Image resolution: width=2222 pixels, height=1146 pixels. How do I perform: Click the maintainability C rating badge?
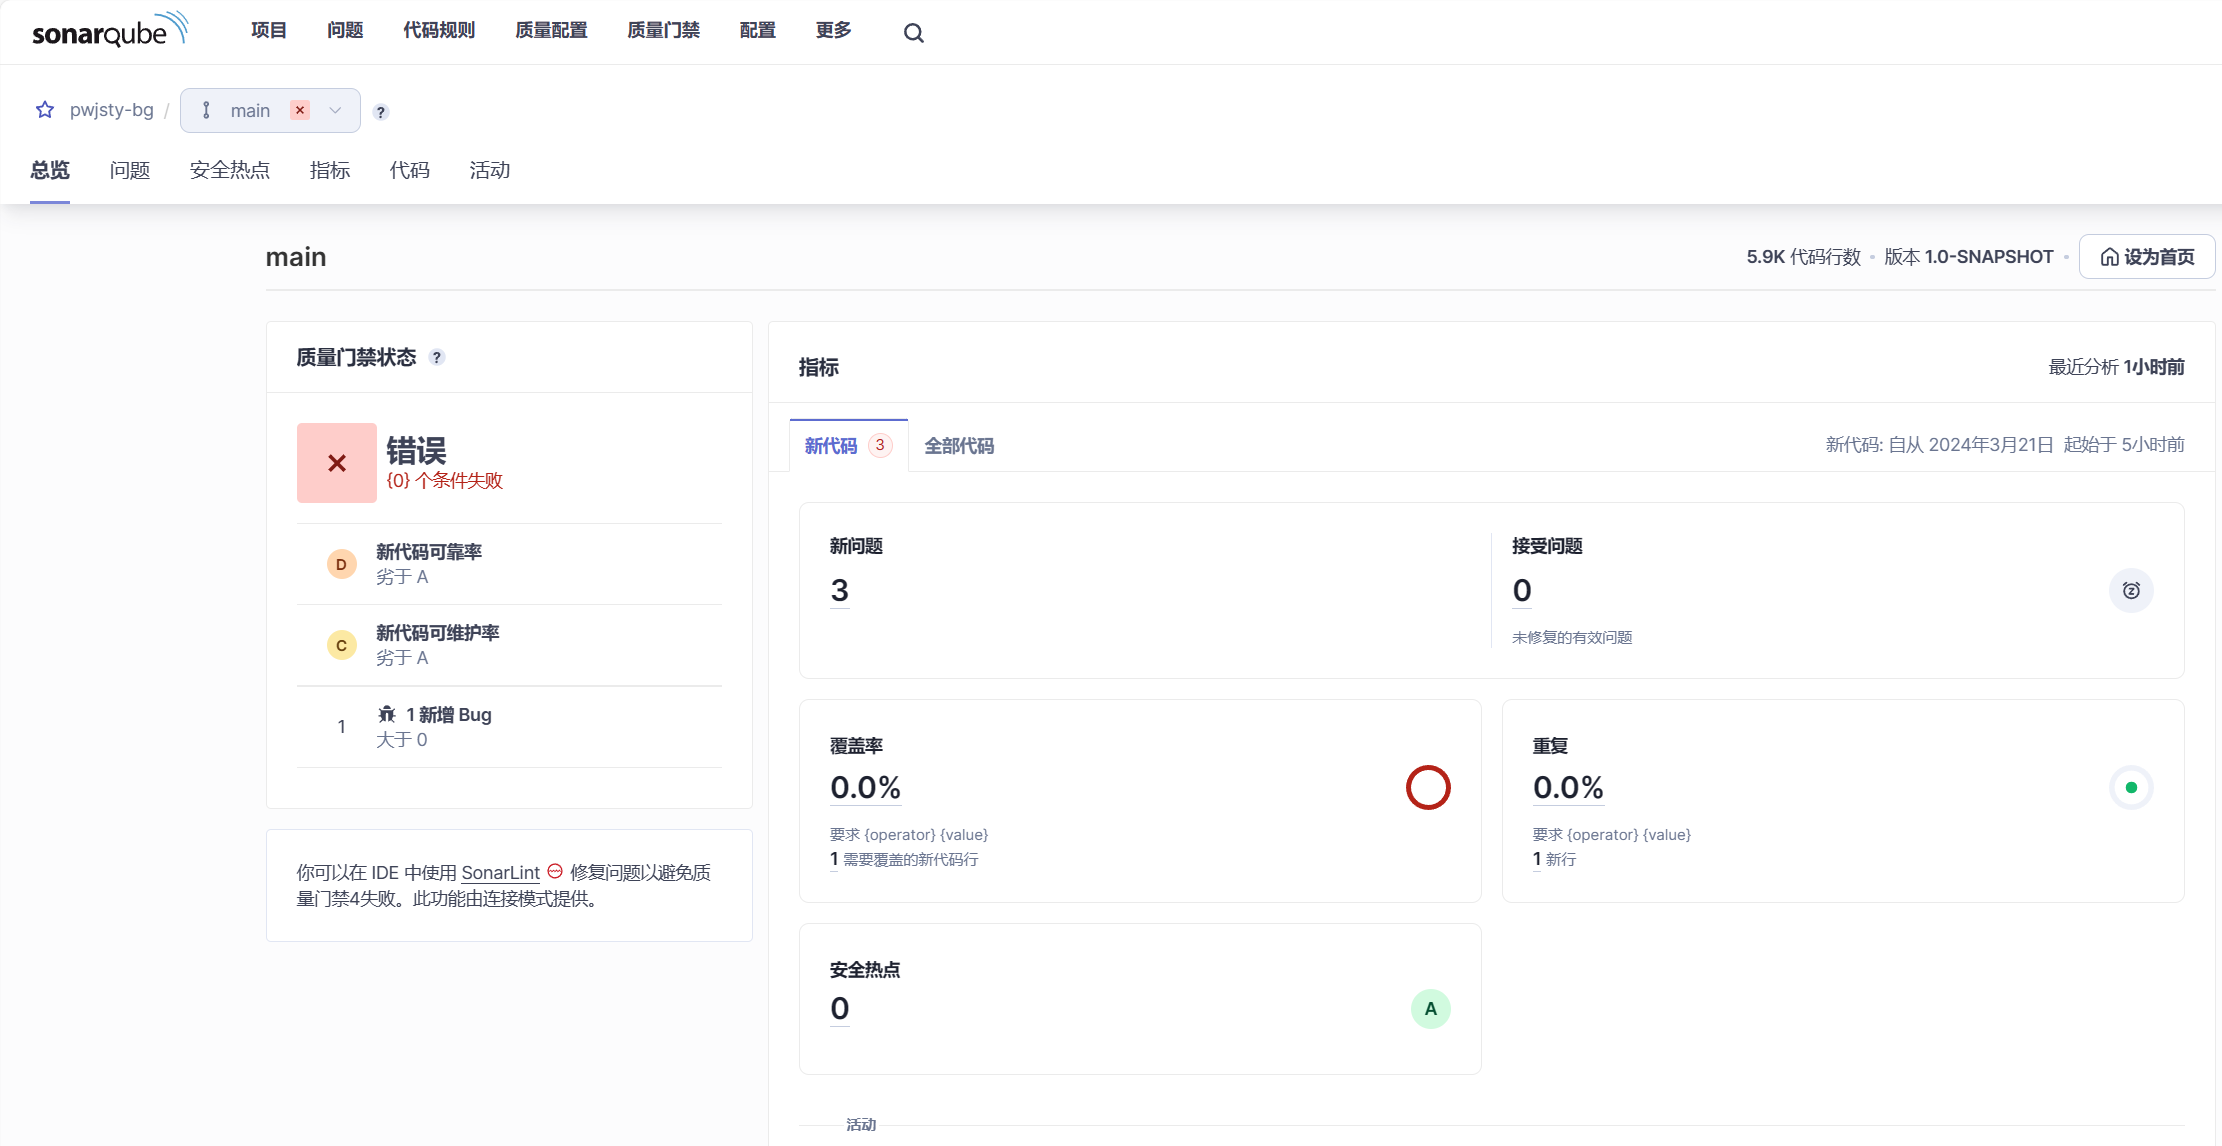point(341,646)
